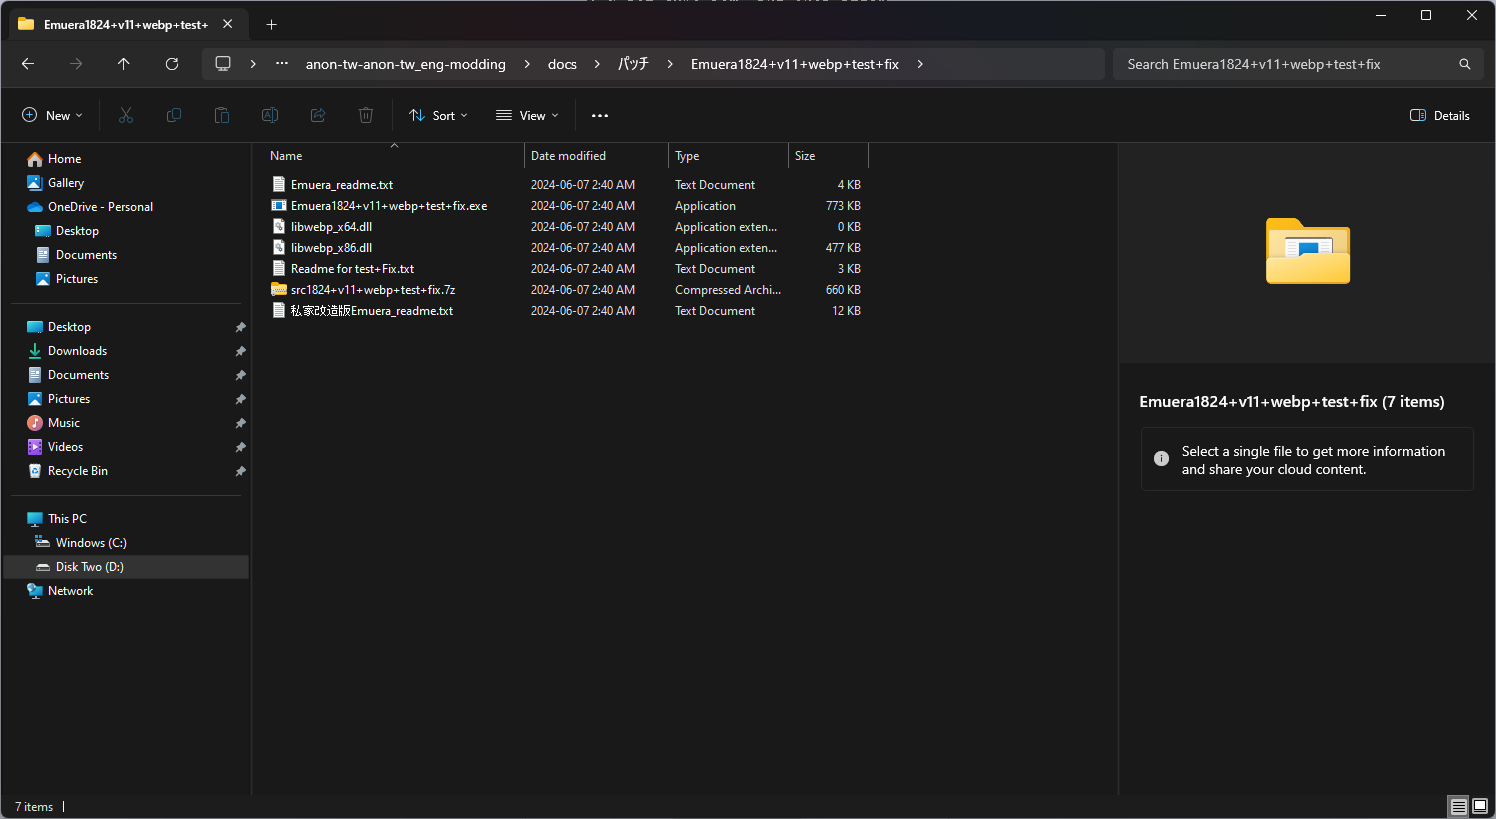Click the Cut scissors icon in toolbar

[126, 116]
